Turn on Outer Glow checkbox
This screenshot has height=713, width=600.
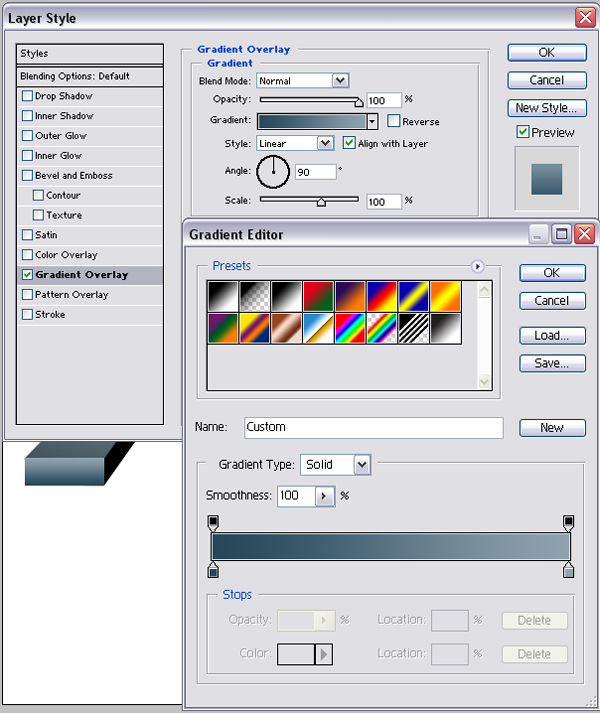(x=27, y=136)
